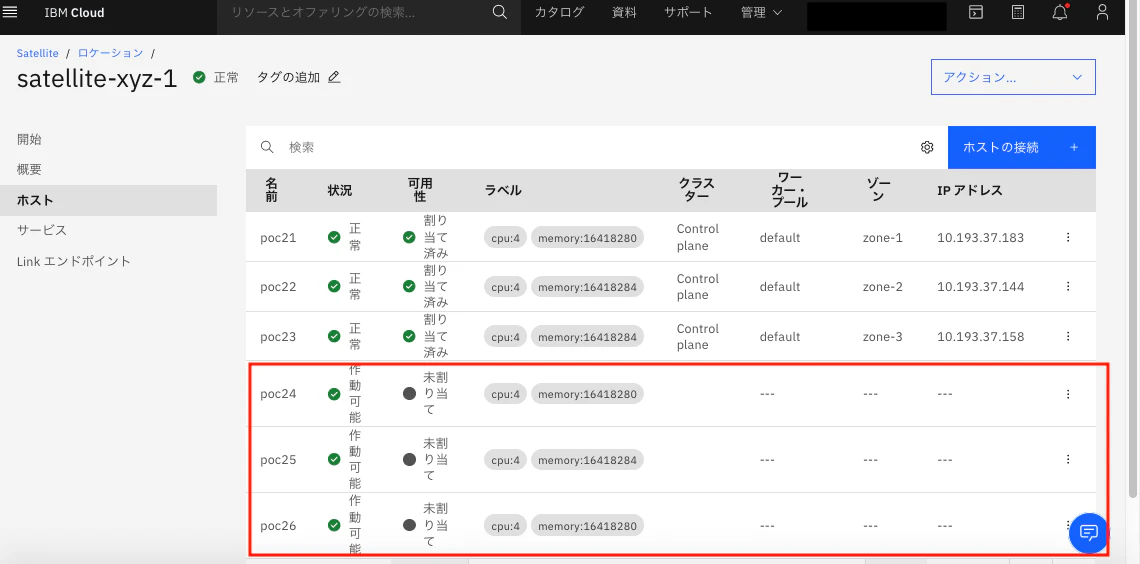The width and height of the screenshot is (1140, 564).
Task: Open the サポート menu item
Action: 688,12
